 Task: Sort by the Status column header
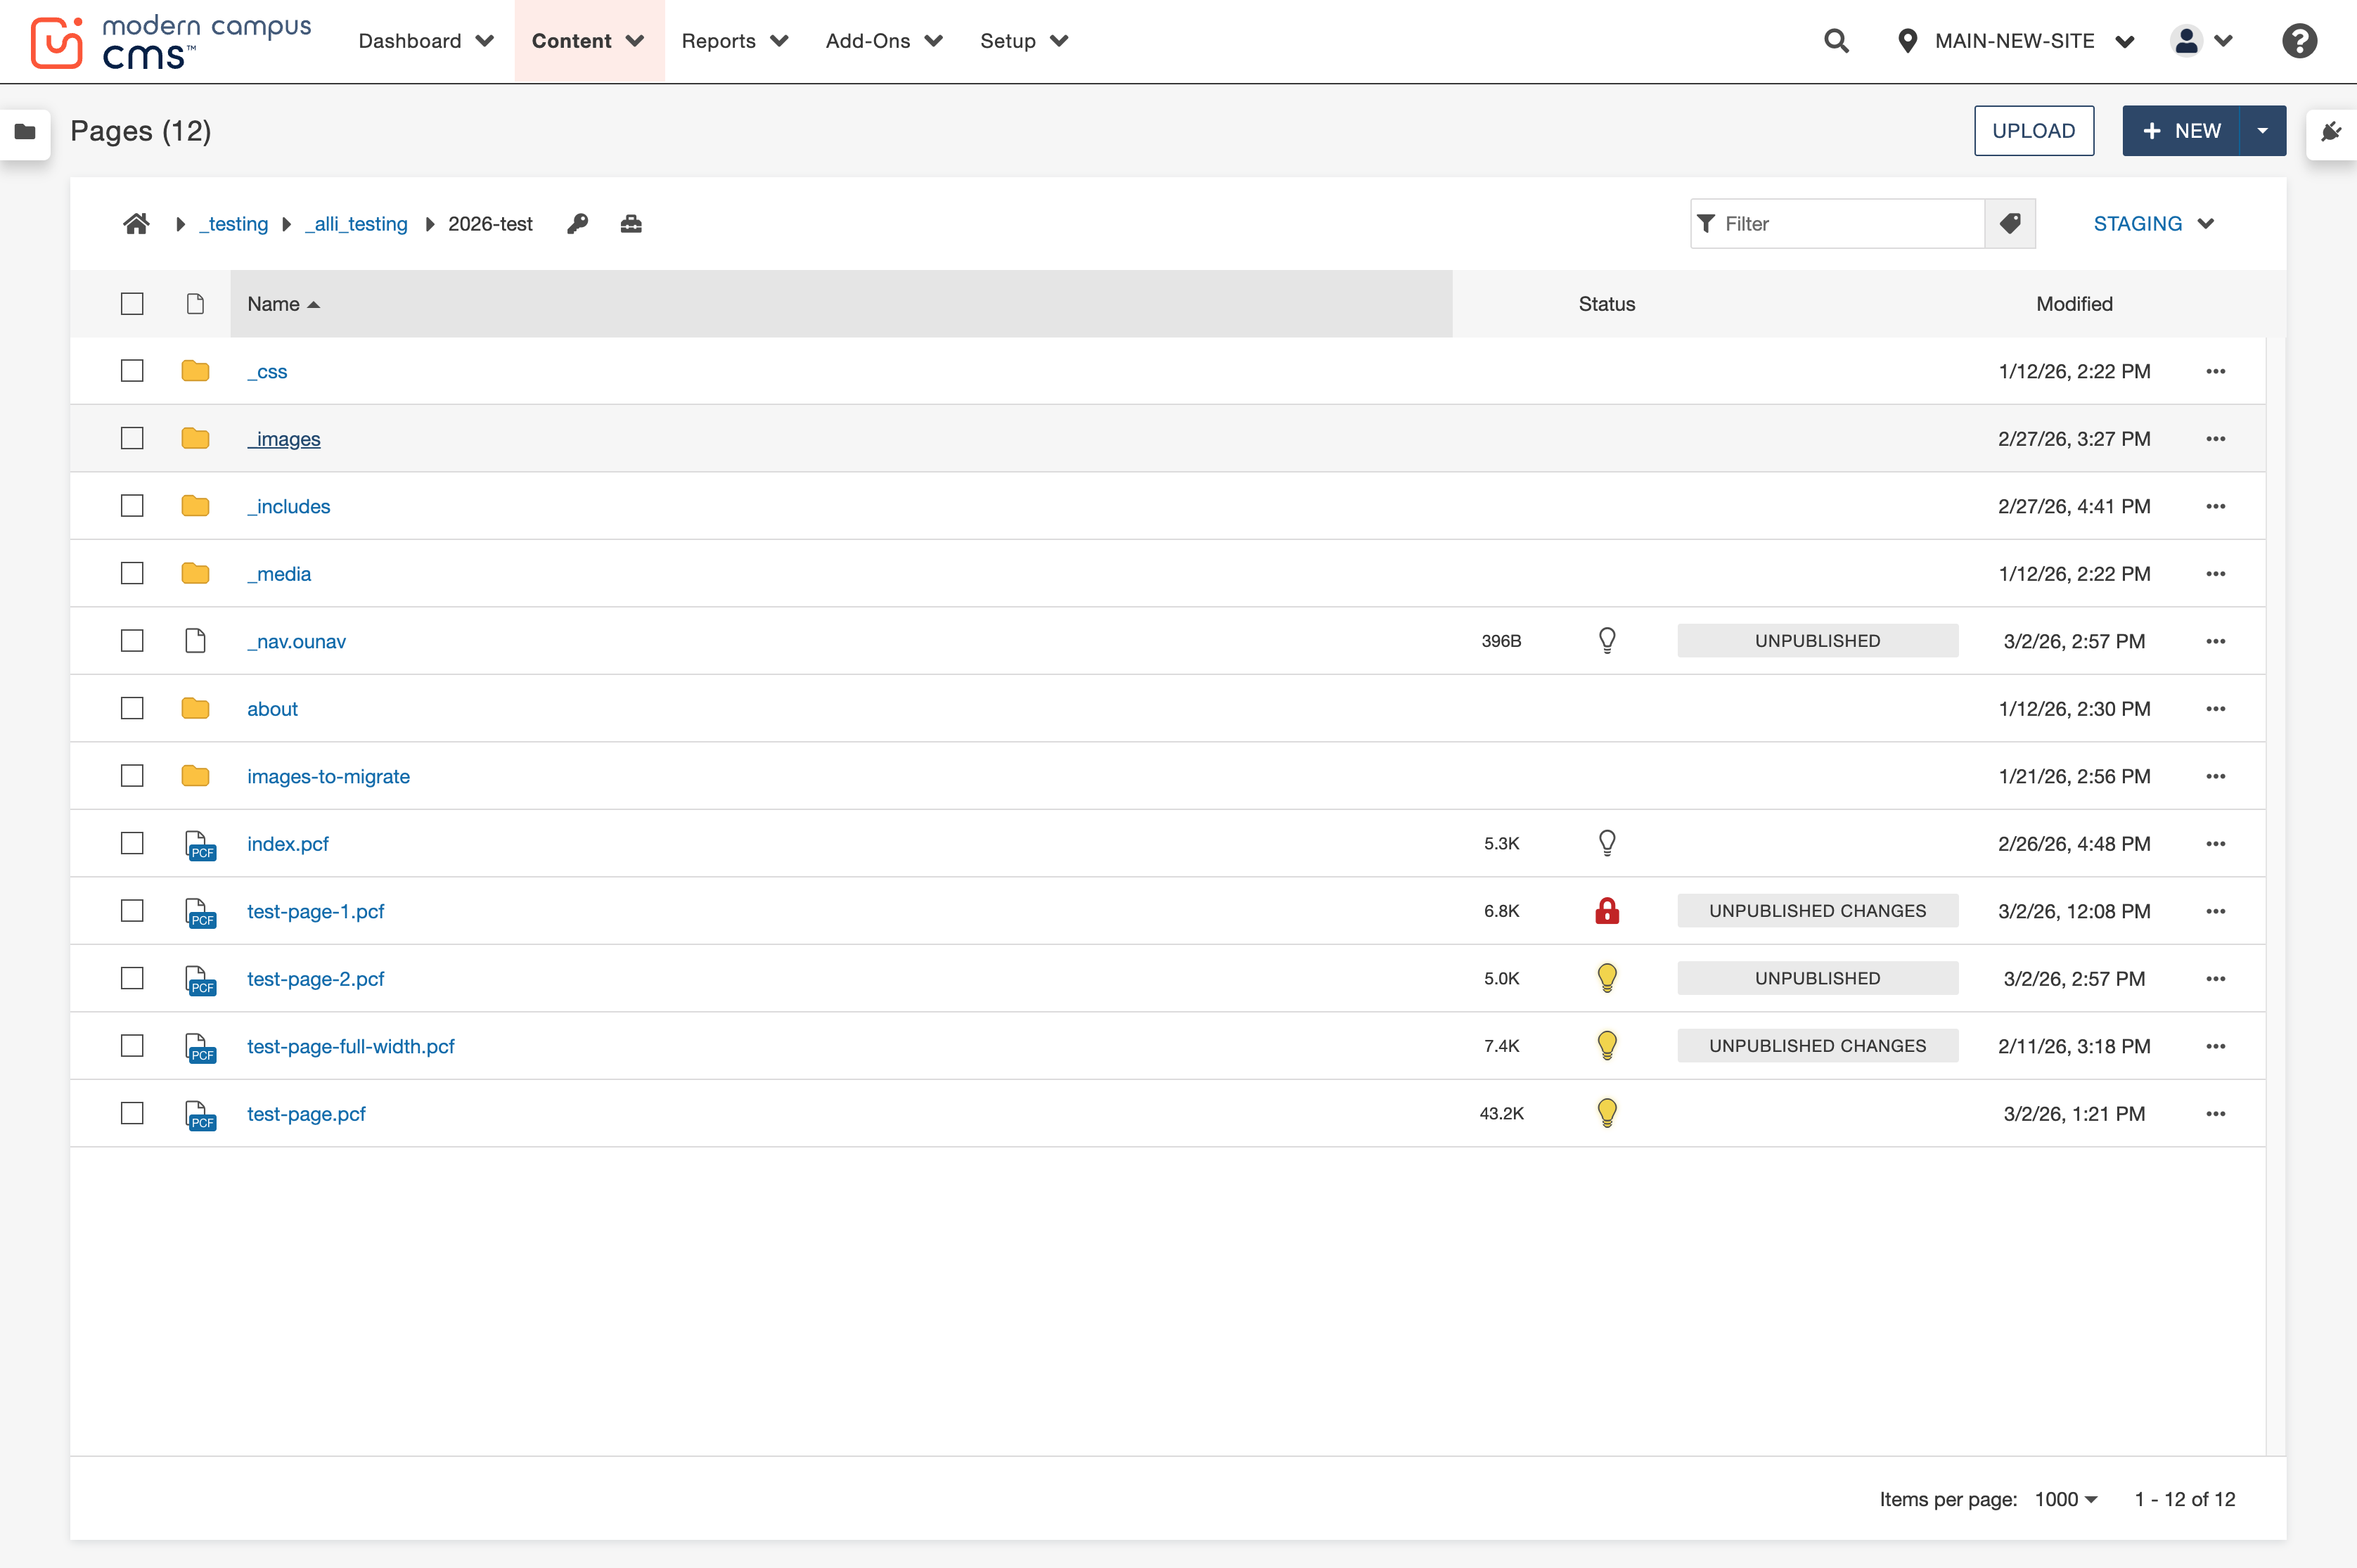(x=1607, y=304)
